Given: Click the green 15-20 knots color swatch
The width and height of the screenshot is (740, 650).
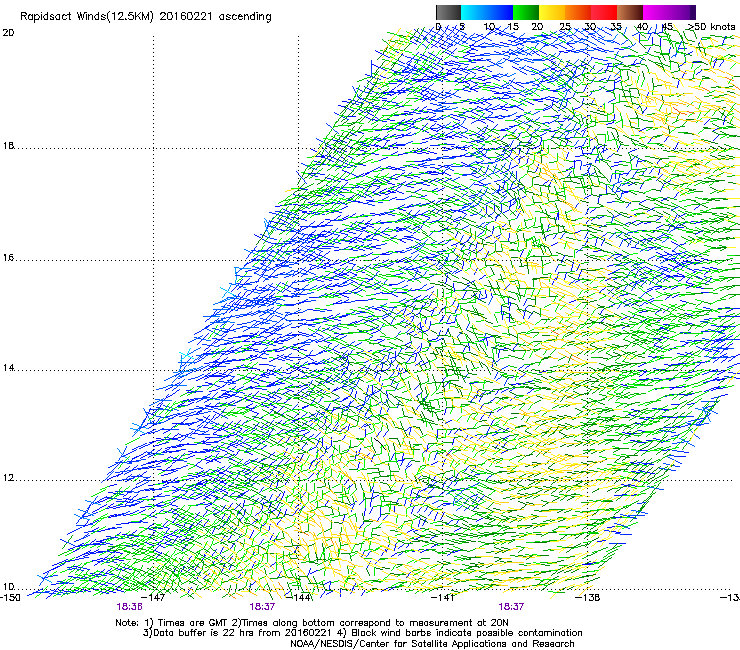Looking at the screenshot, I should 526,12.
